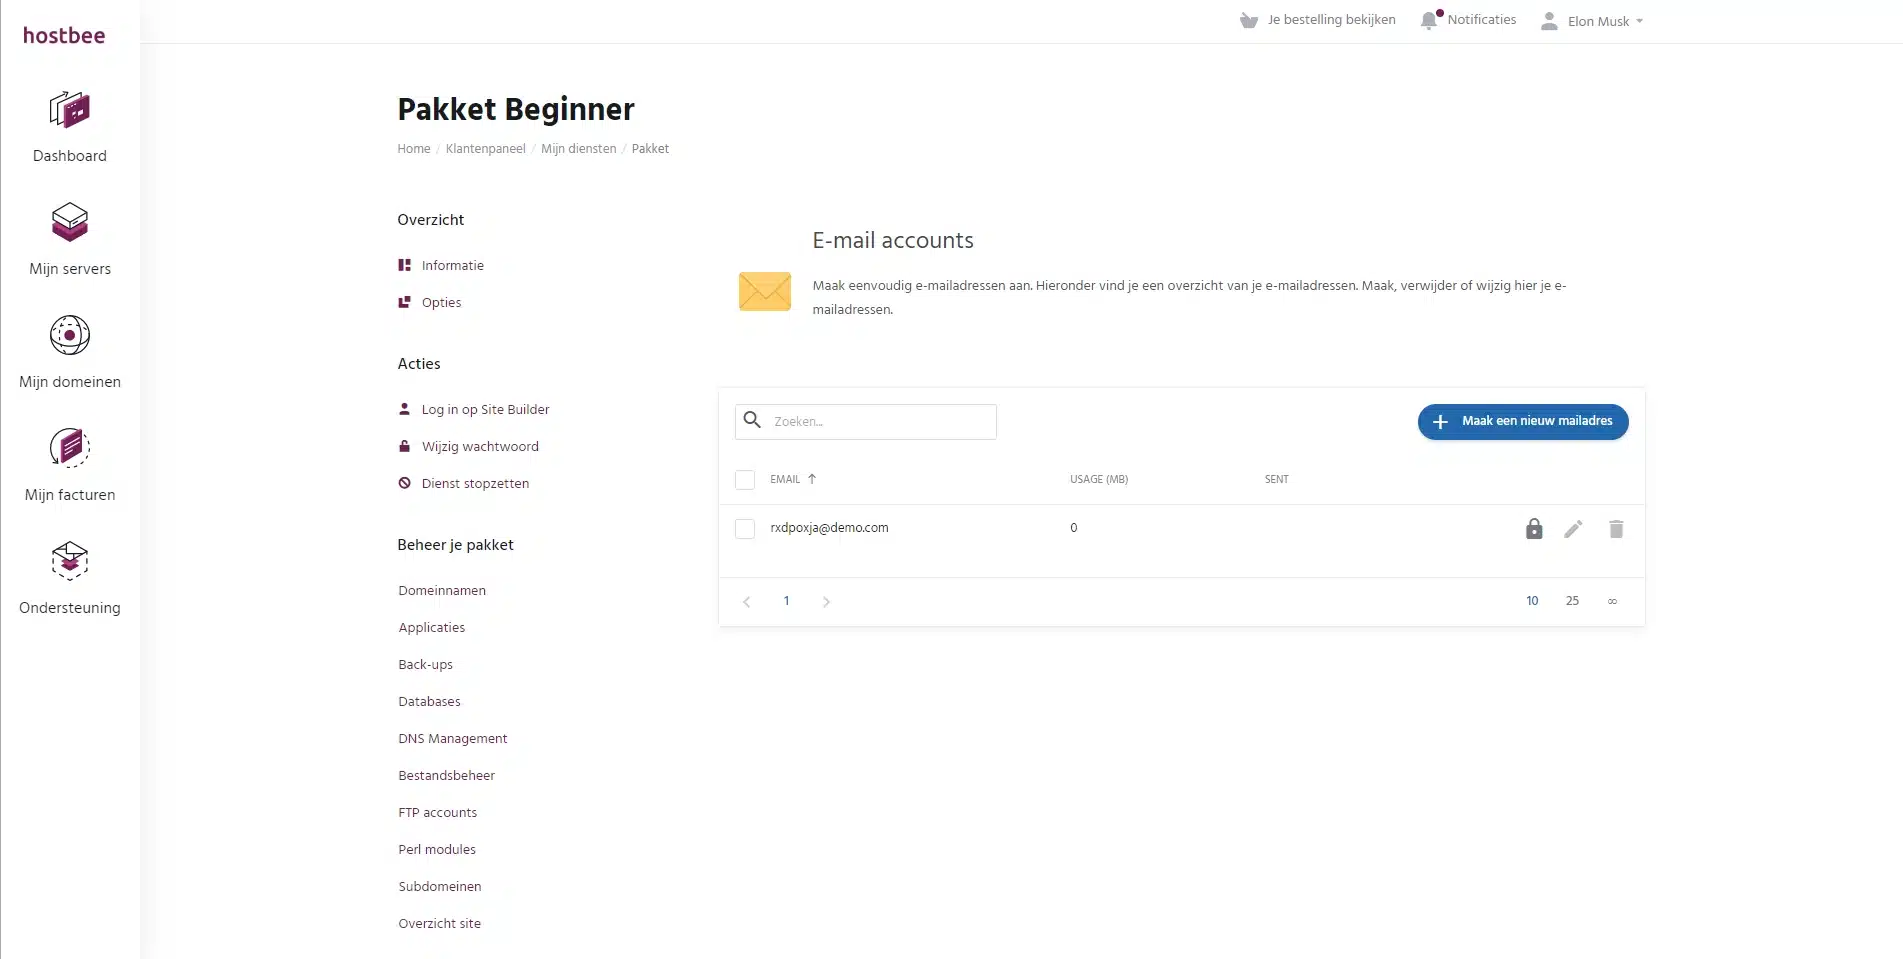Open Mijn domeinen globe icon
1904x959 pixels.
(x=69, y=335)
